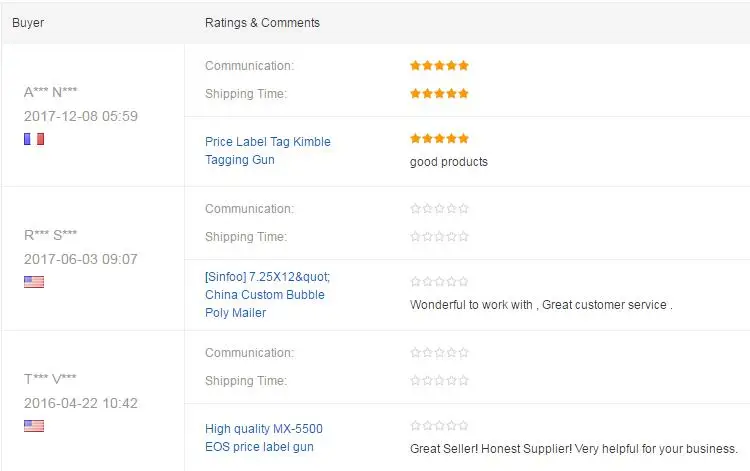The image size is (750, 471).
Task: Click the US flag under buyer T*** V***
Action: point(34,426)
